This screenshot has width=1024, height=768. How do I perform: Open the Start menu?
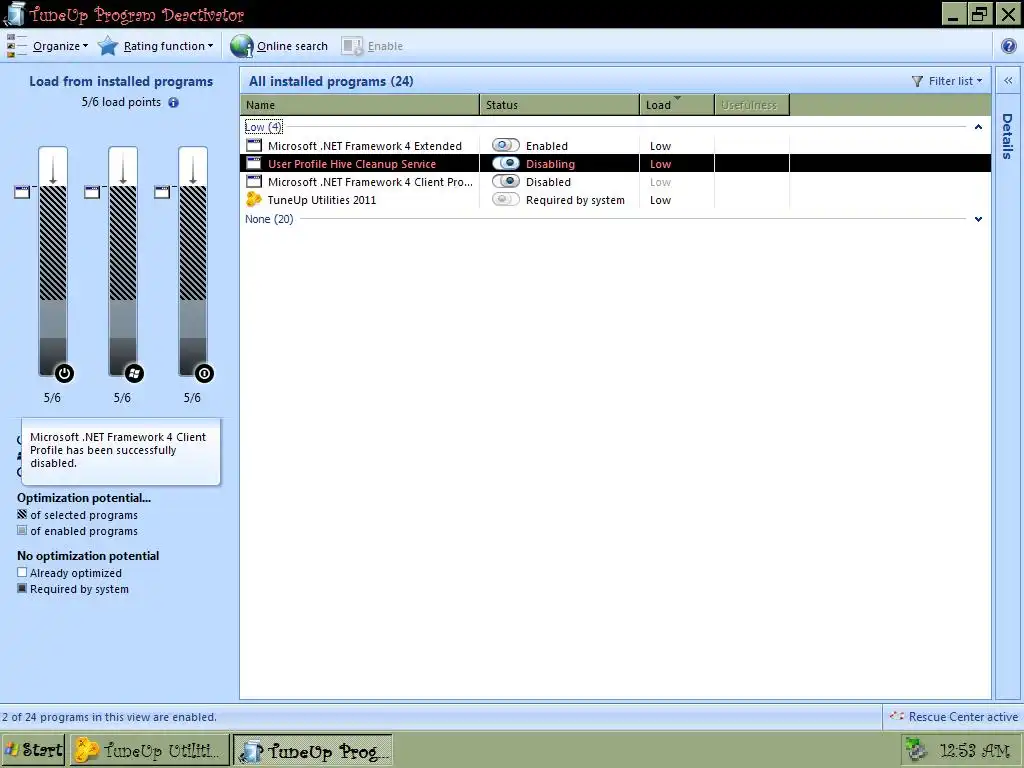(x=33, y=750)
